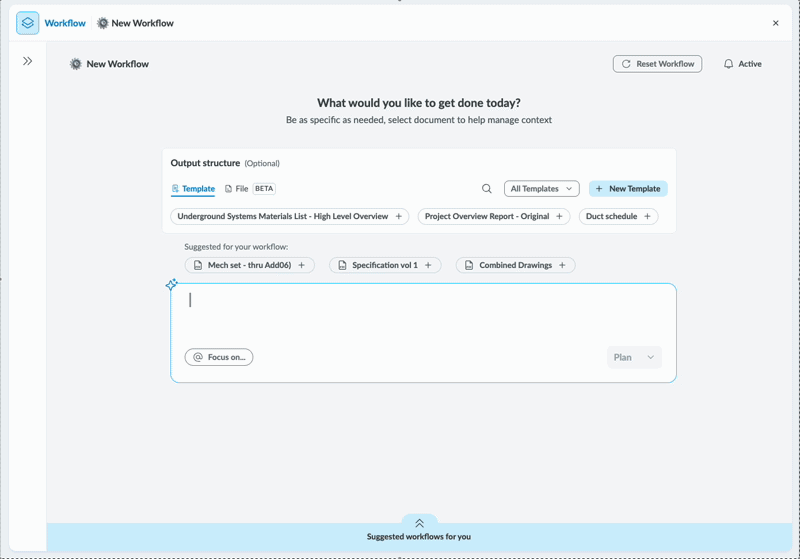This screenshot has height=559, width=800.
Task: Click the sparkle AI icon beside the prompt box
Action: pos(172,285)
